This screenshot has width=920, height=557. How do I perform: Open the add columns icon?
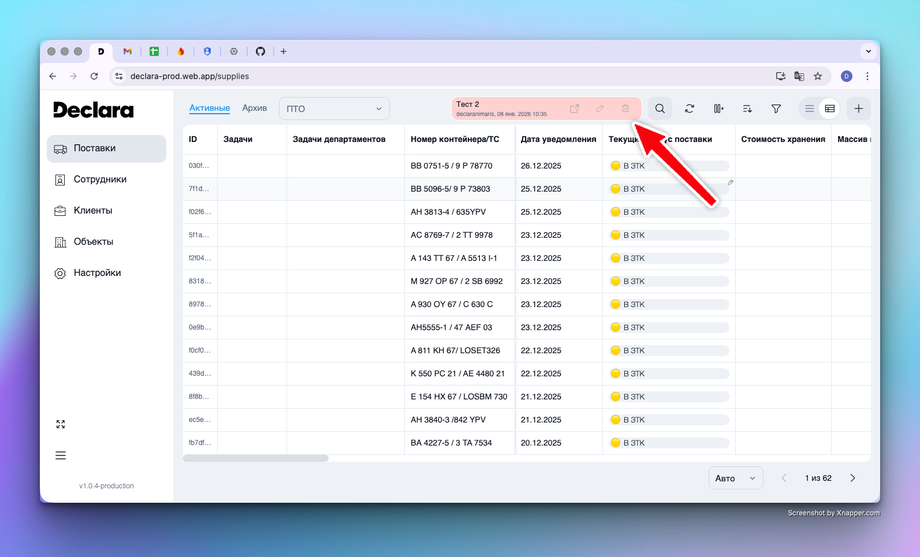point(718,109)
